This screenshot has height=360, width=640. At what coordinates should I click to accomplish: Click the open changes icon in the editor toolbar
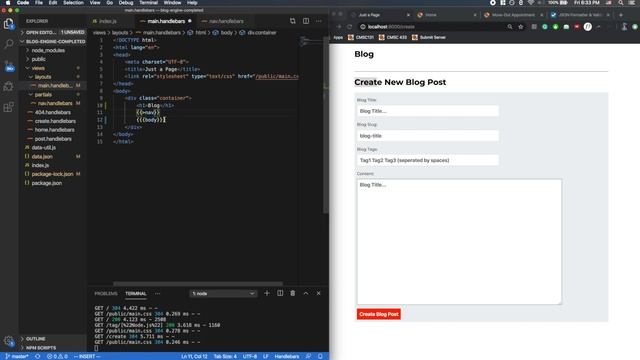[293, 21]
